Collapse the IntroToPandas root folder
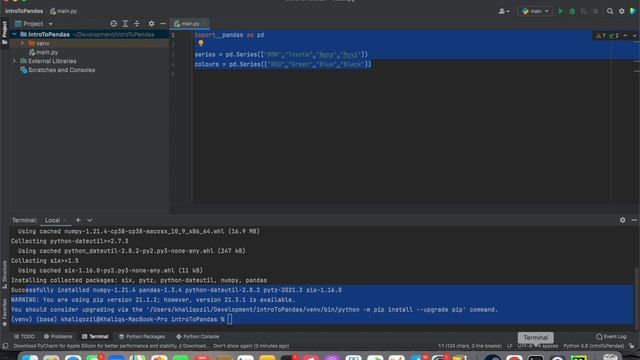The height and width of the screenshot is (360, 640). [15, 34]
